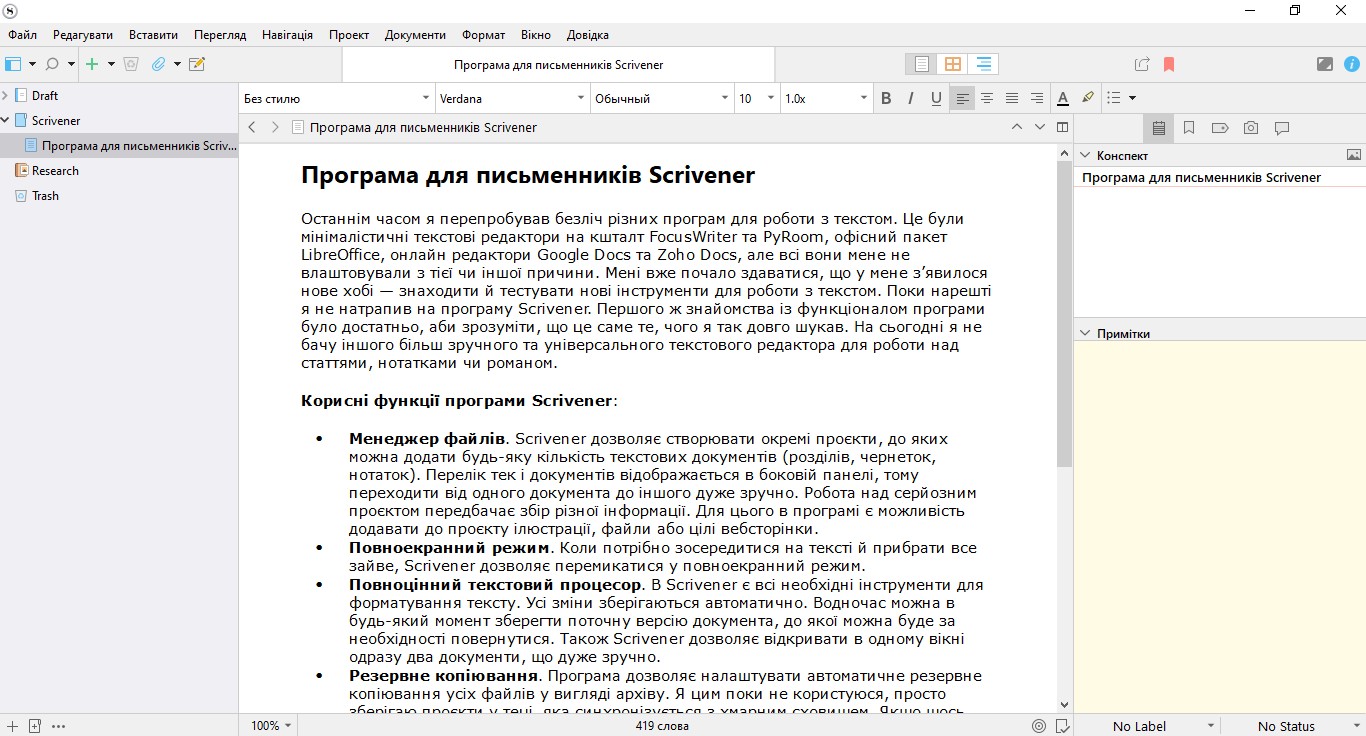
Task: Click the highlighter pen icon
Action: tap(1088, 98)
